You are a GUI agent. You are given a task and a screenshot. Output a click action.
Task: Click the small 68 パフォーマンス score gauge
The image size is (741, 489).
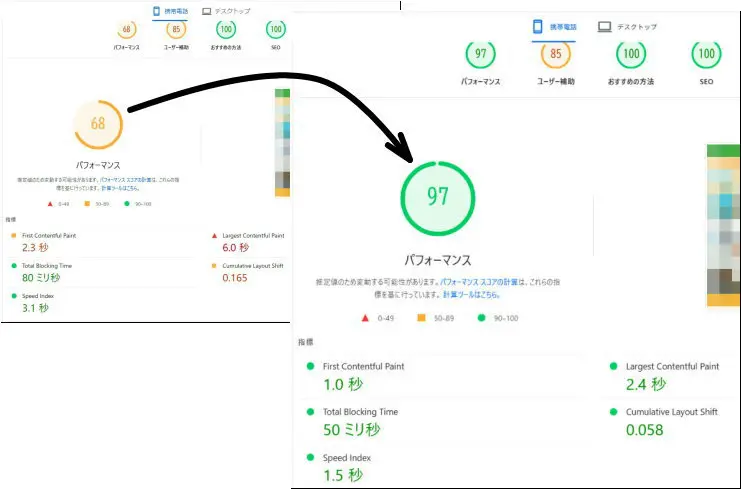pyautogui.click(x=125, y=31)
